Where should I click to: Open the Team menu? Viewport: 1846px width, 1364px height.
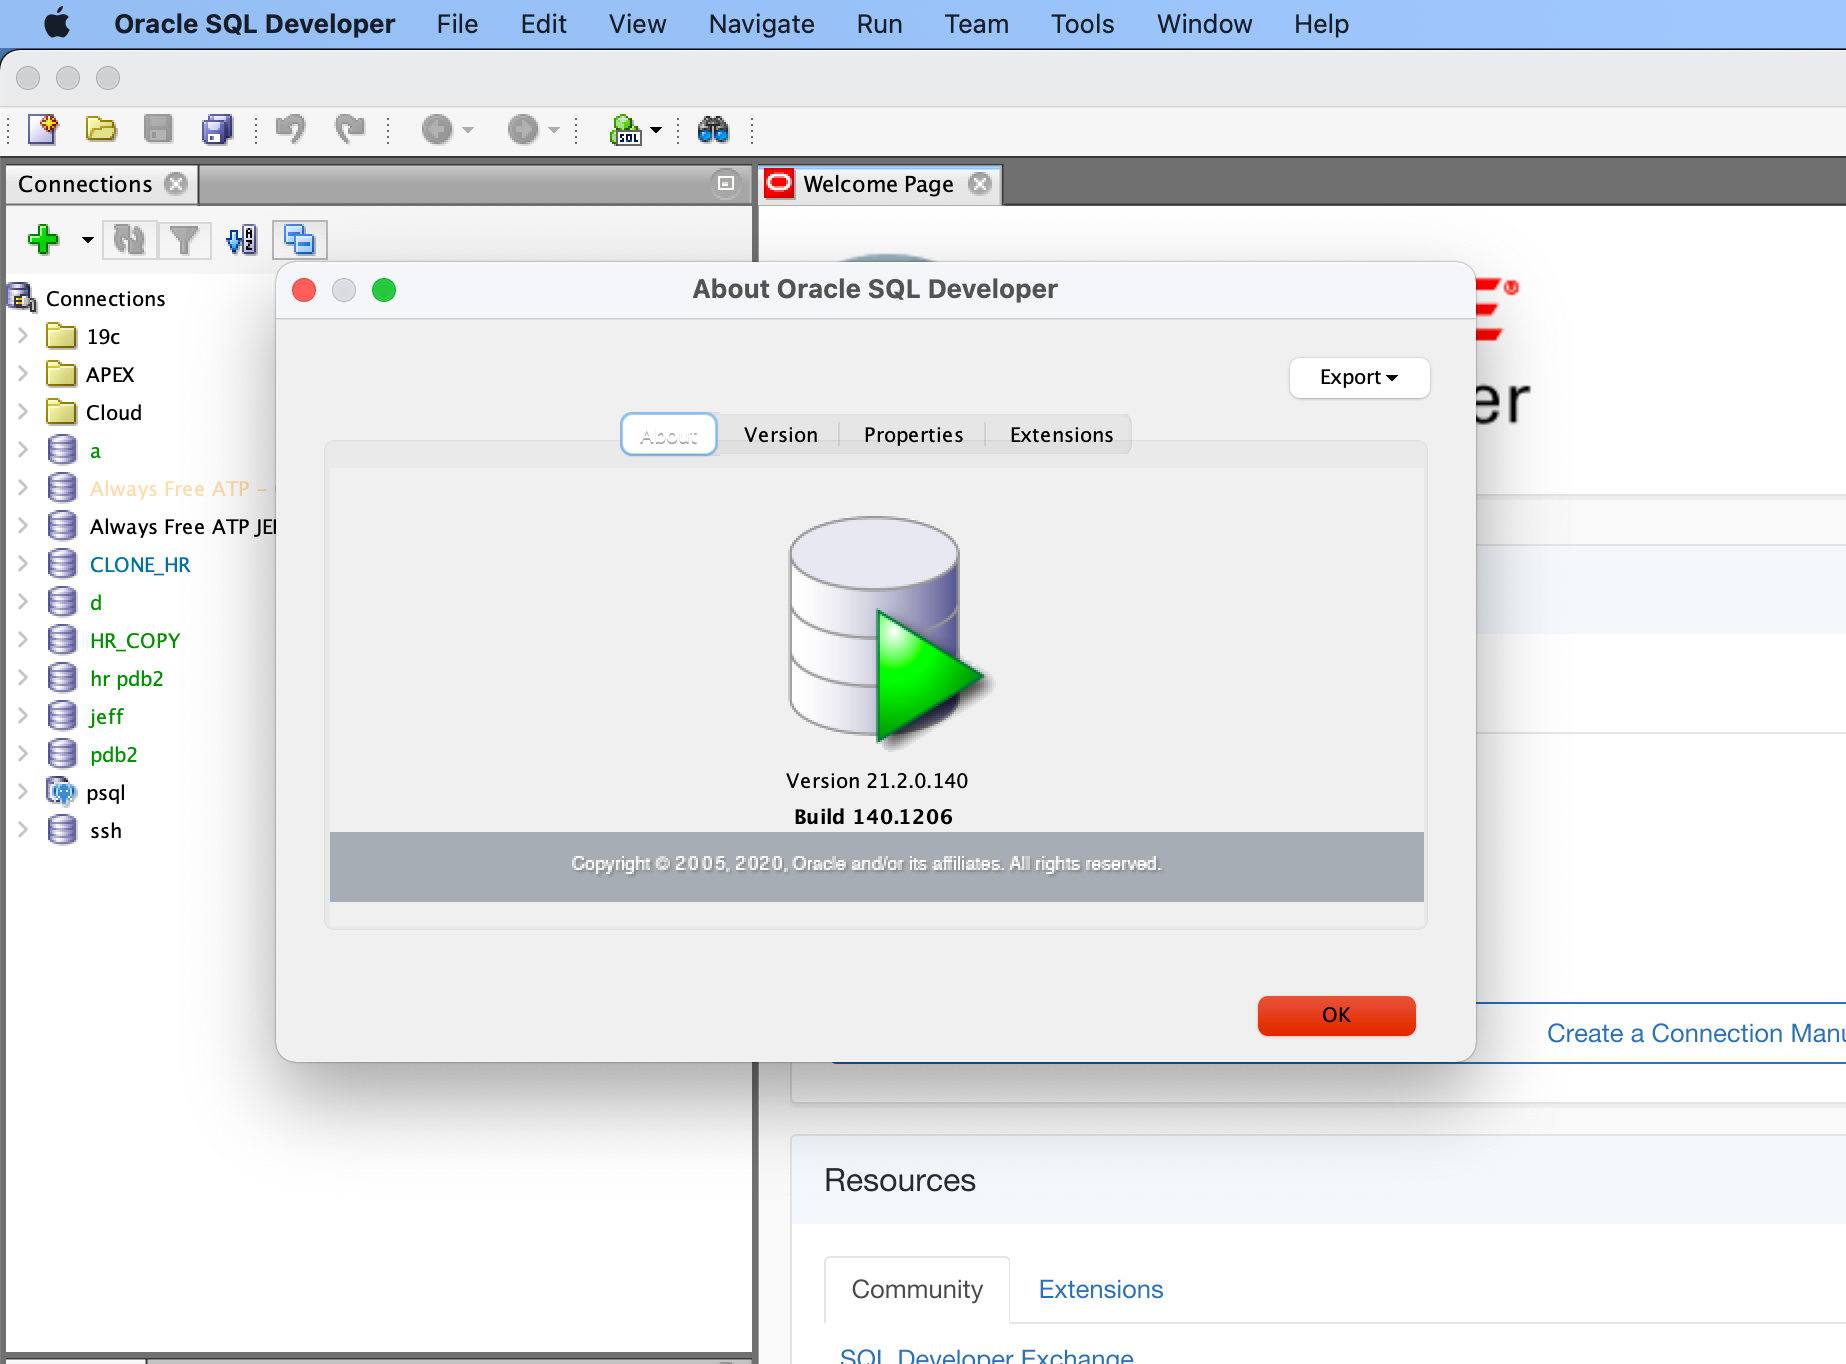976,24
